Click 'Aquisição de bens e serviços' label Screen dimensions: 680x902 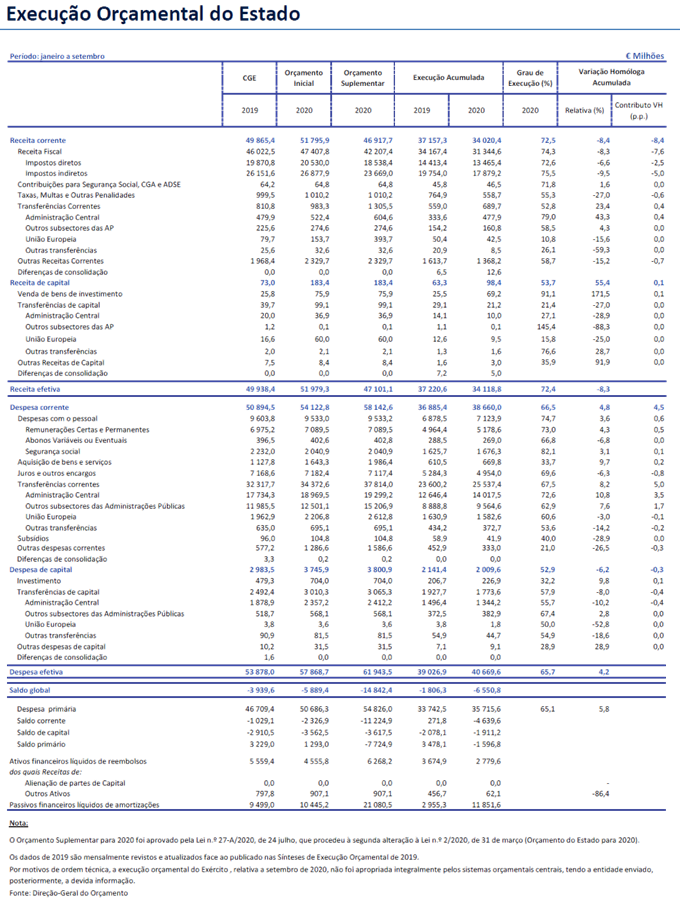pos(64,462)
